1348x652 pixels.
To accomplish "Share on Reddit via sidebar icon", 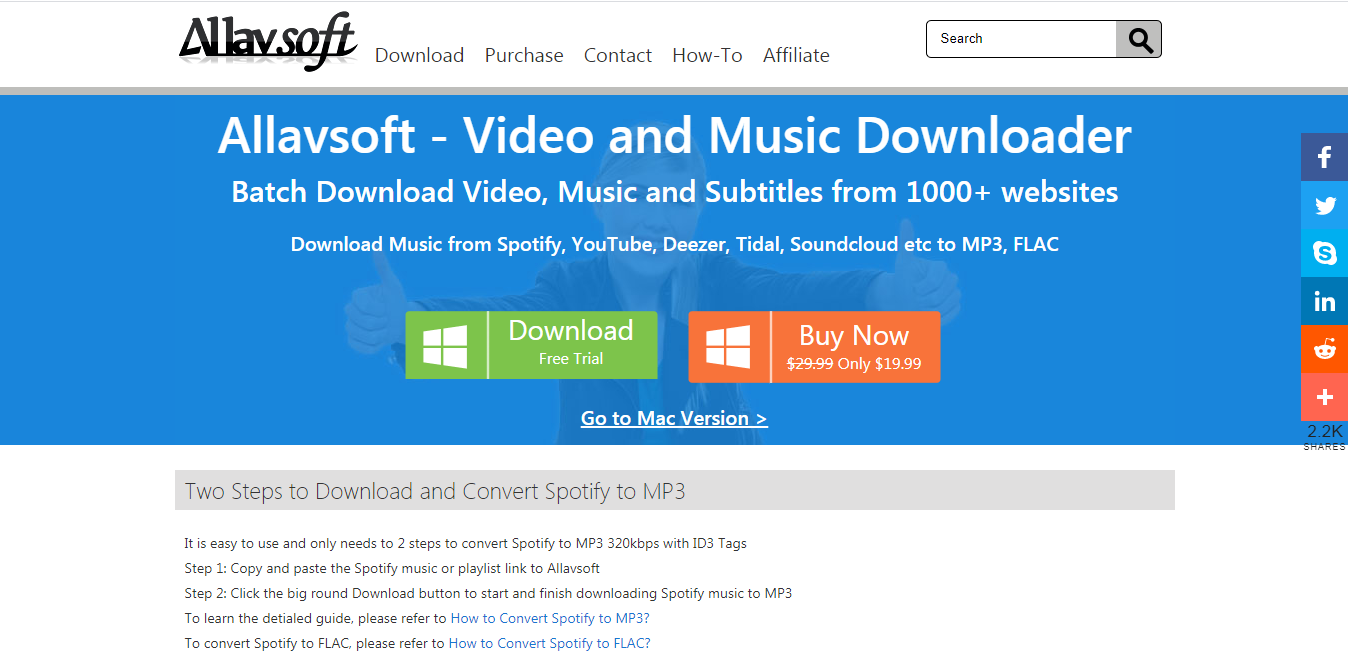I will [1324, 349].
